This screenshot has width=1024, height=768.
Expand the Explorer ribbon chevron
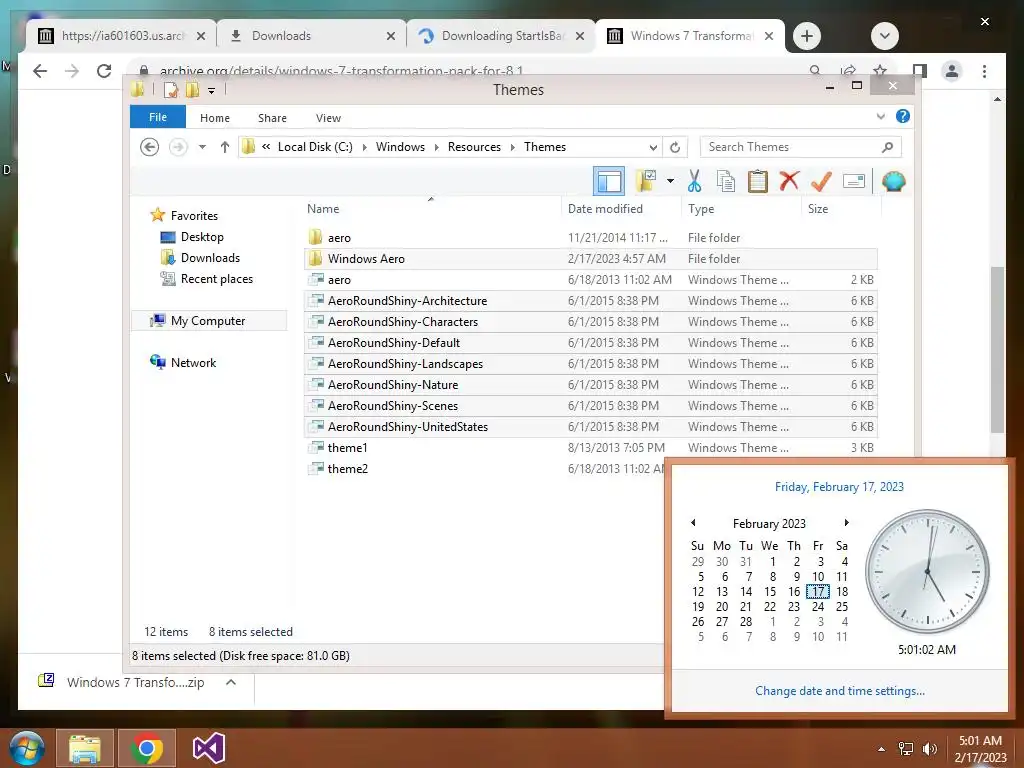(880, 116)
